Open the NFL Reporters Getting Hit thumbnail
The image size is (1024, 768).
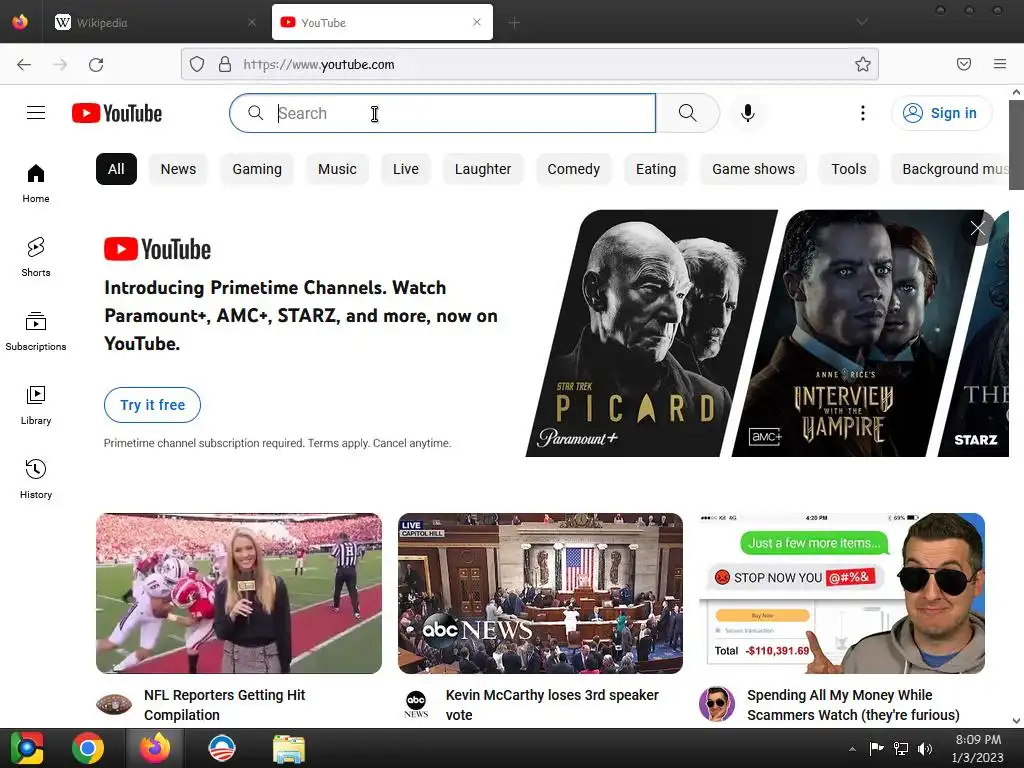[239, 593]
